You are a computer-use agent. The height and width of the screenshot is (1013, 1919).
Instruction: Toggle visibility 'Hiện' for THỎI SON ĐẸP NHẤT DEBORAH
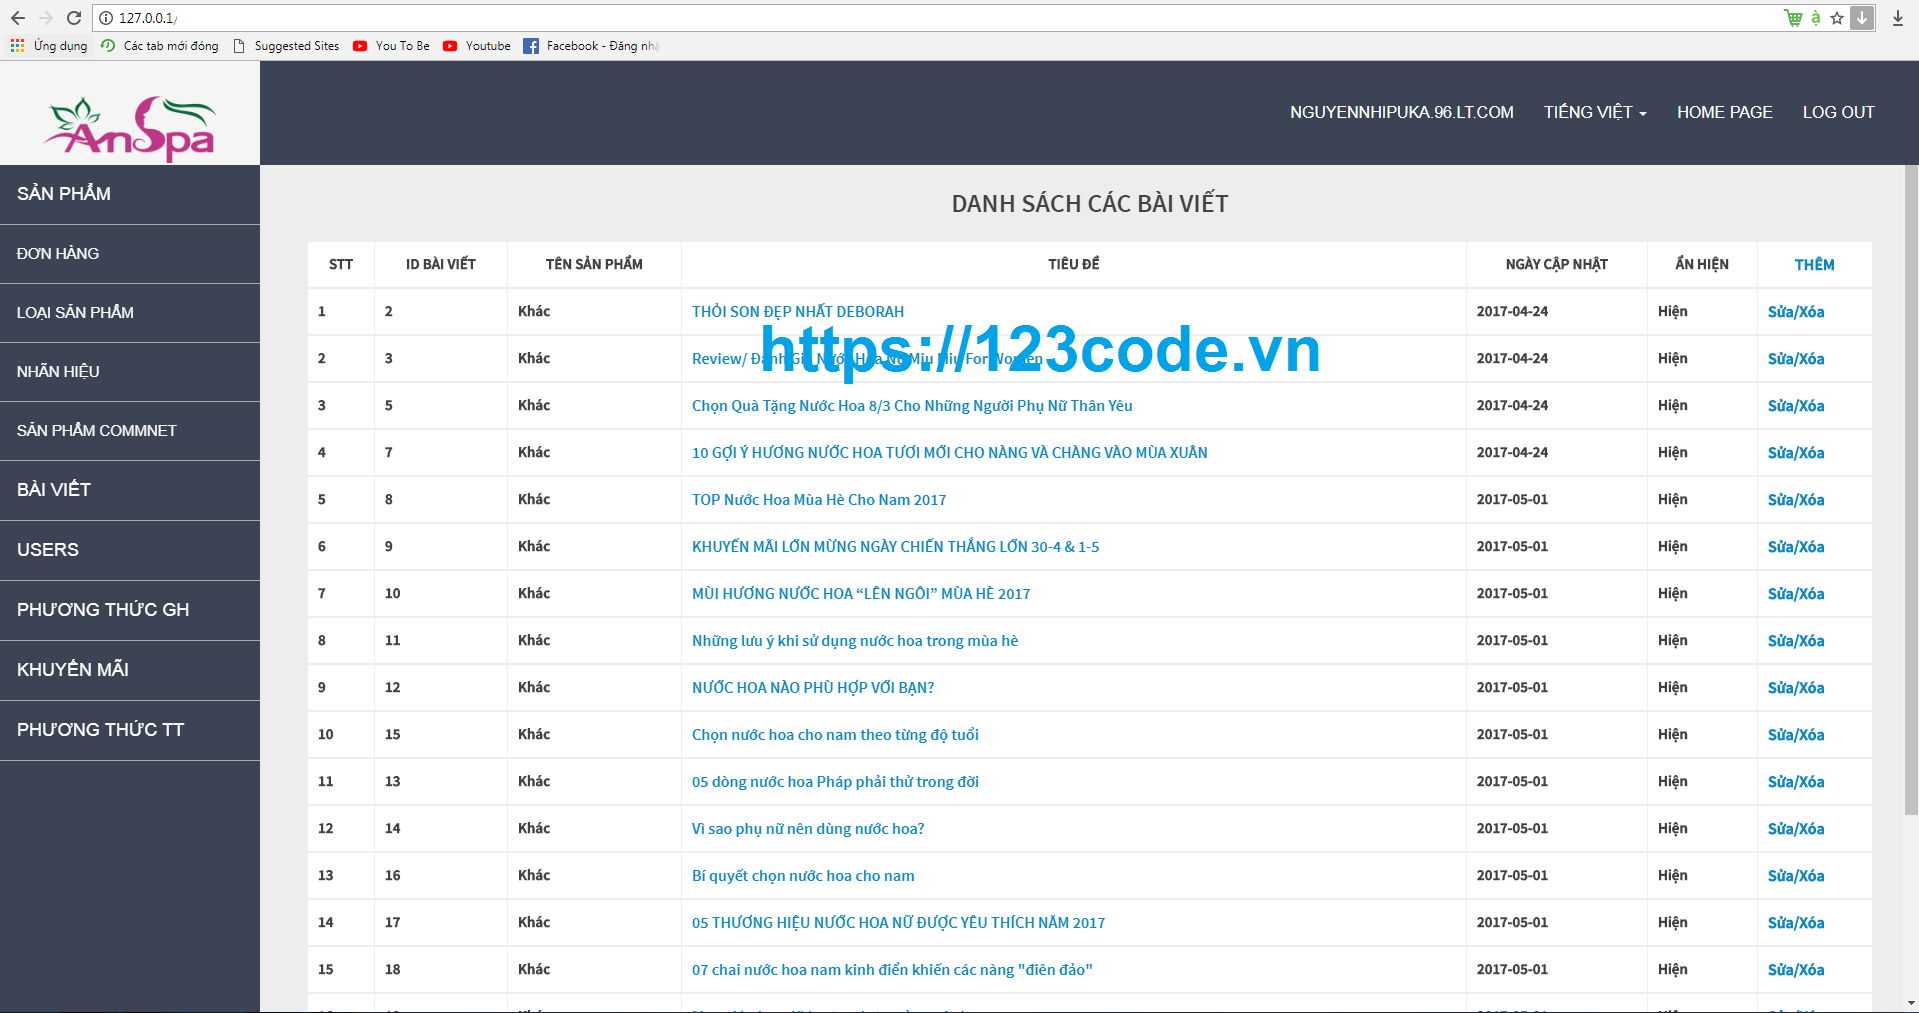click(x=1672, y=311)
